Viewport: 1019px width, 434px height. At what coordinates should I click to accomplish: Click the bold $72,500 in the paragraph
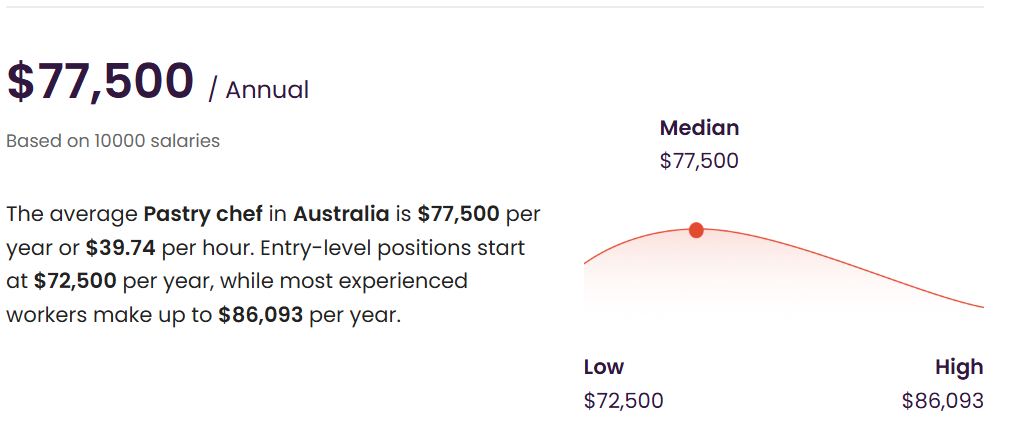point(75,281)
